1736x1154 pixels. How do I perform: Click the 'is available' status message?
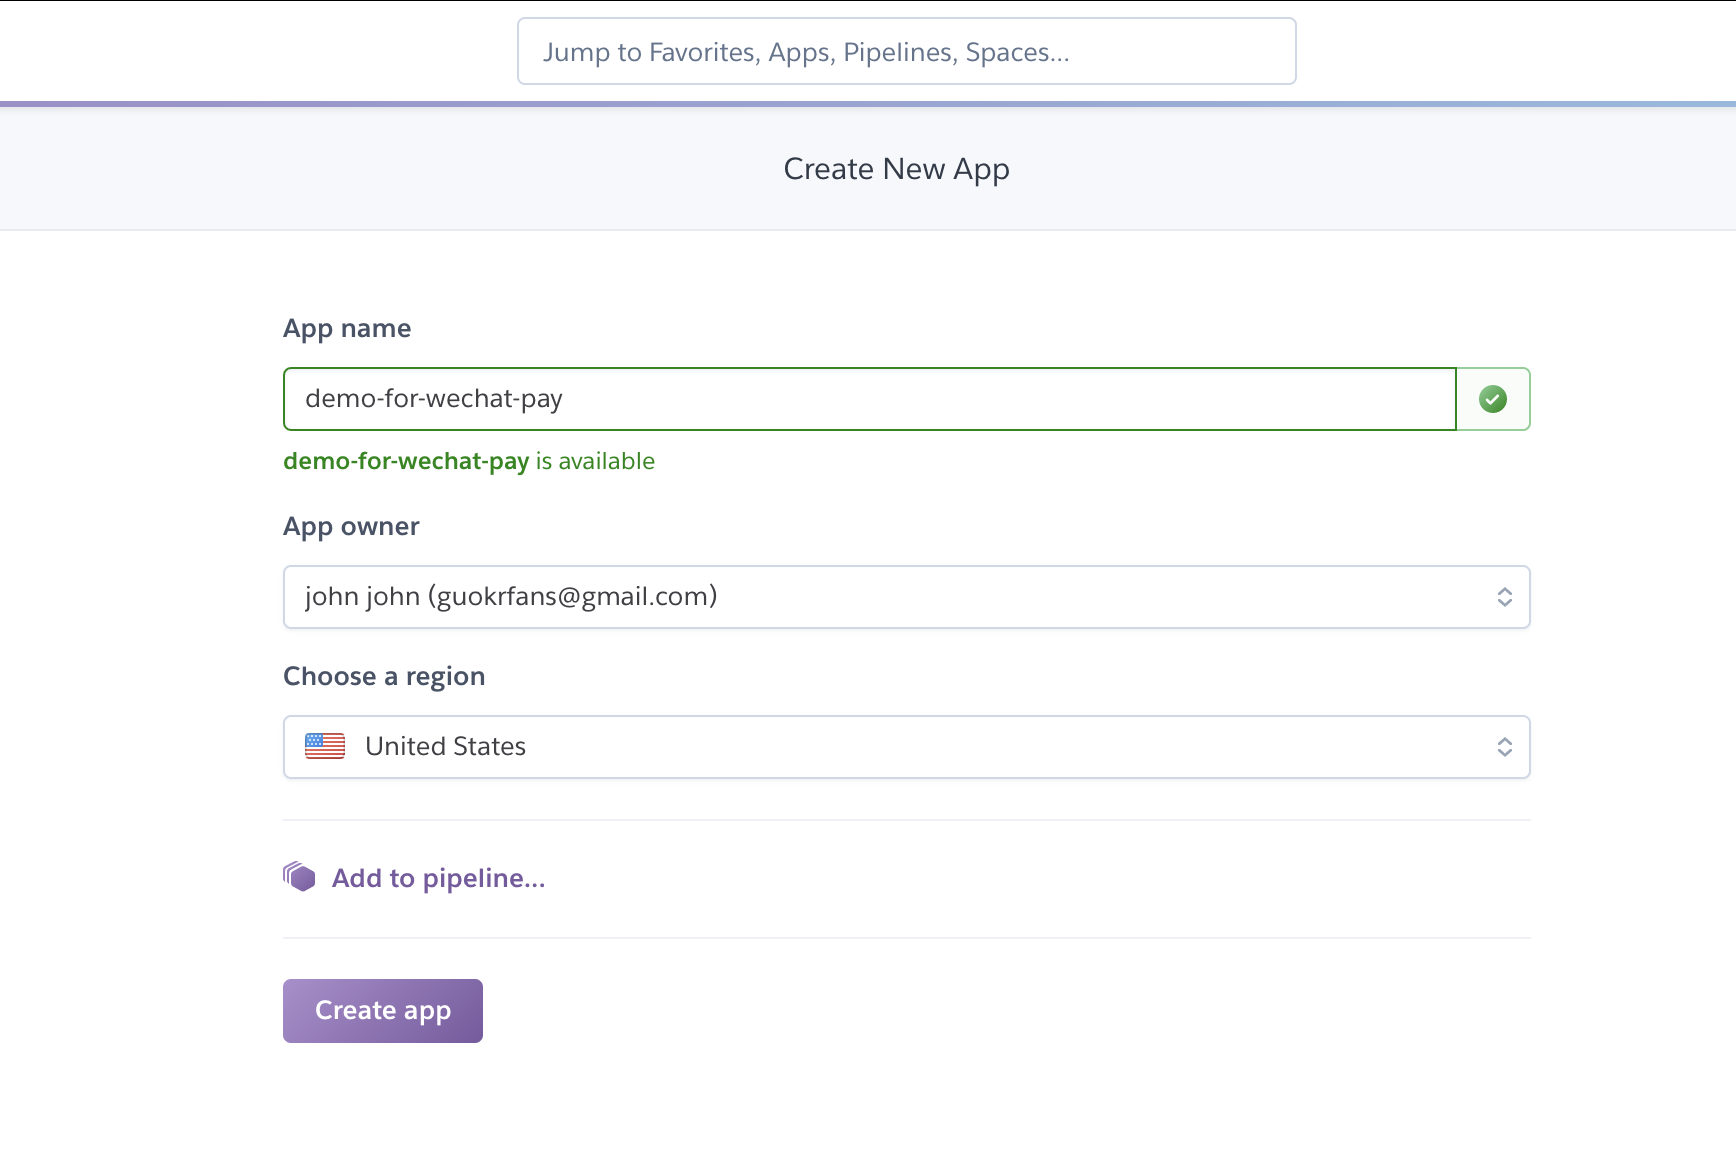595,461
